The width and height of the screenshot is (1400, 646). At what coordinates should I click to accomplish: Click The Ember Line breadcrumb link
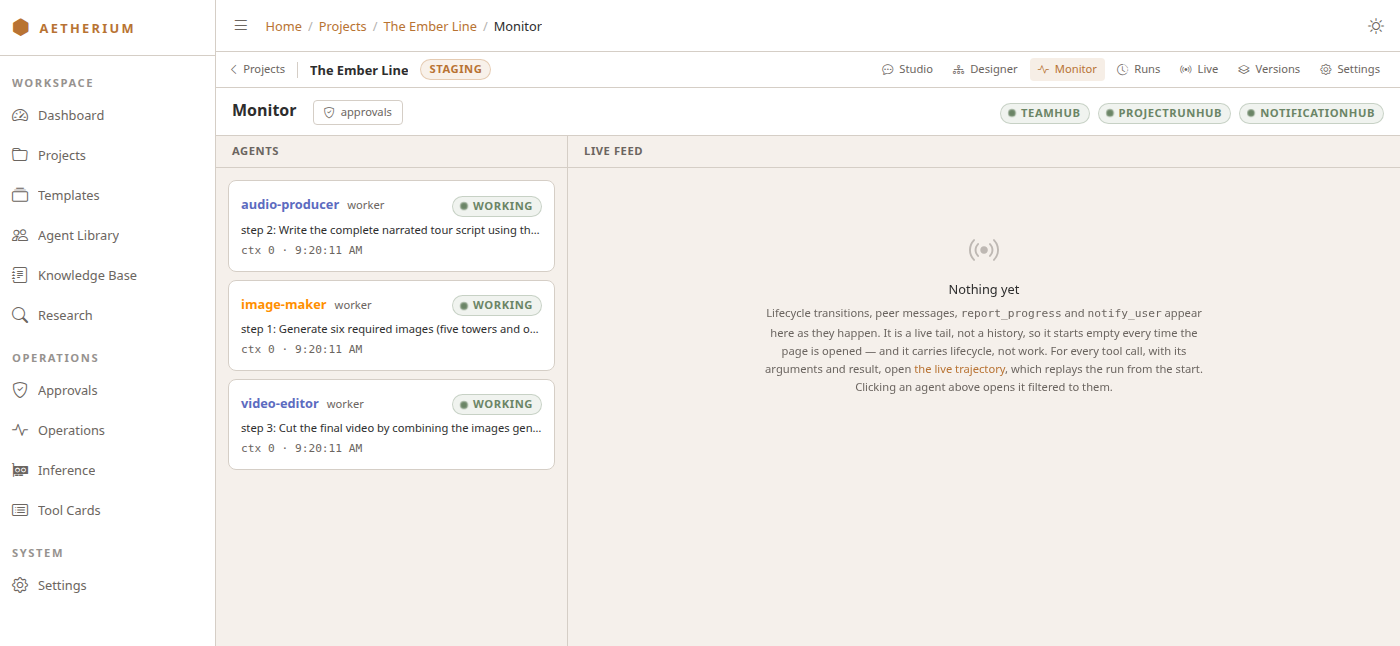tap(430, 26)
